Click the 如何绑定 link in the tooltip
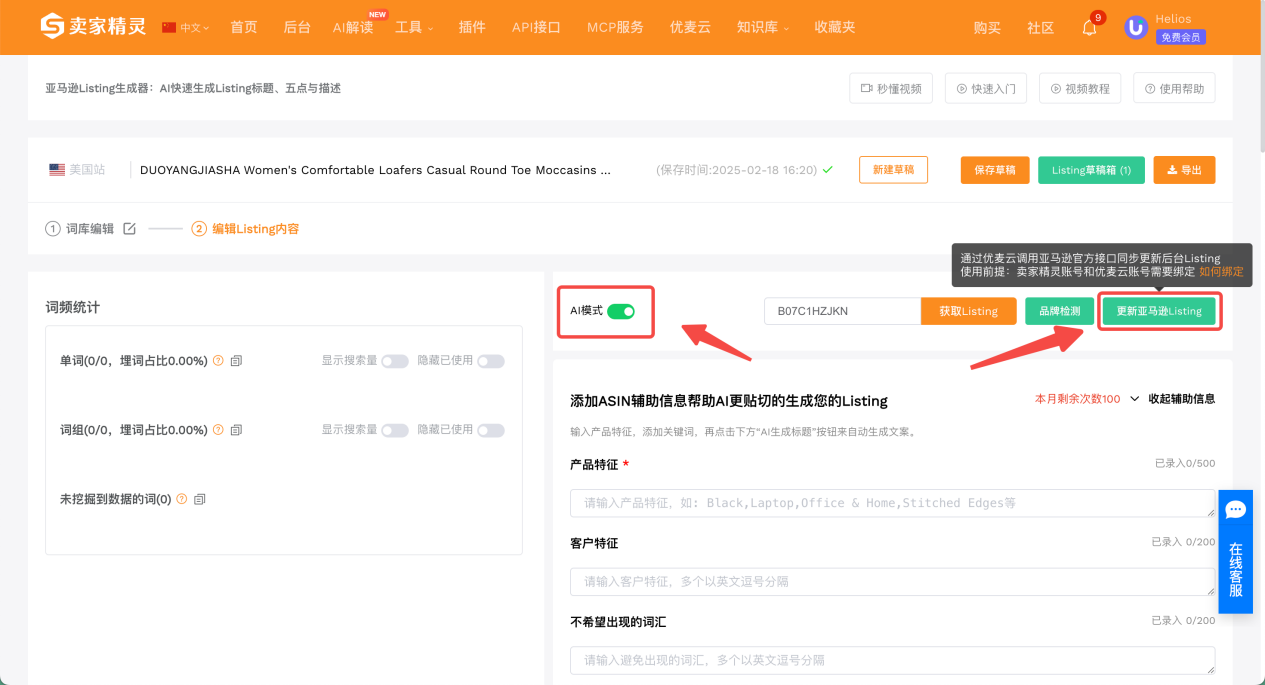 pyautogui.click(x=1221, y=272)
